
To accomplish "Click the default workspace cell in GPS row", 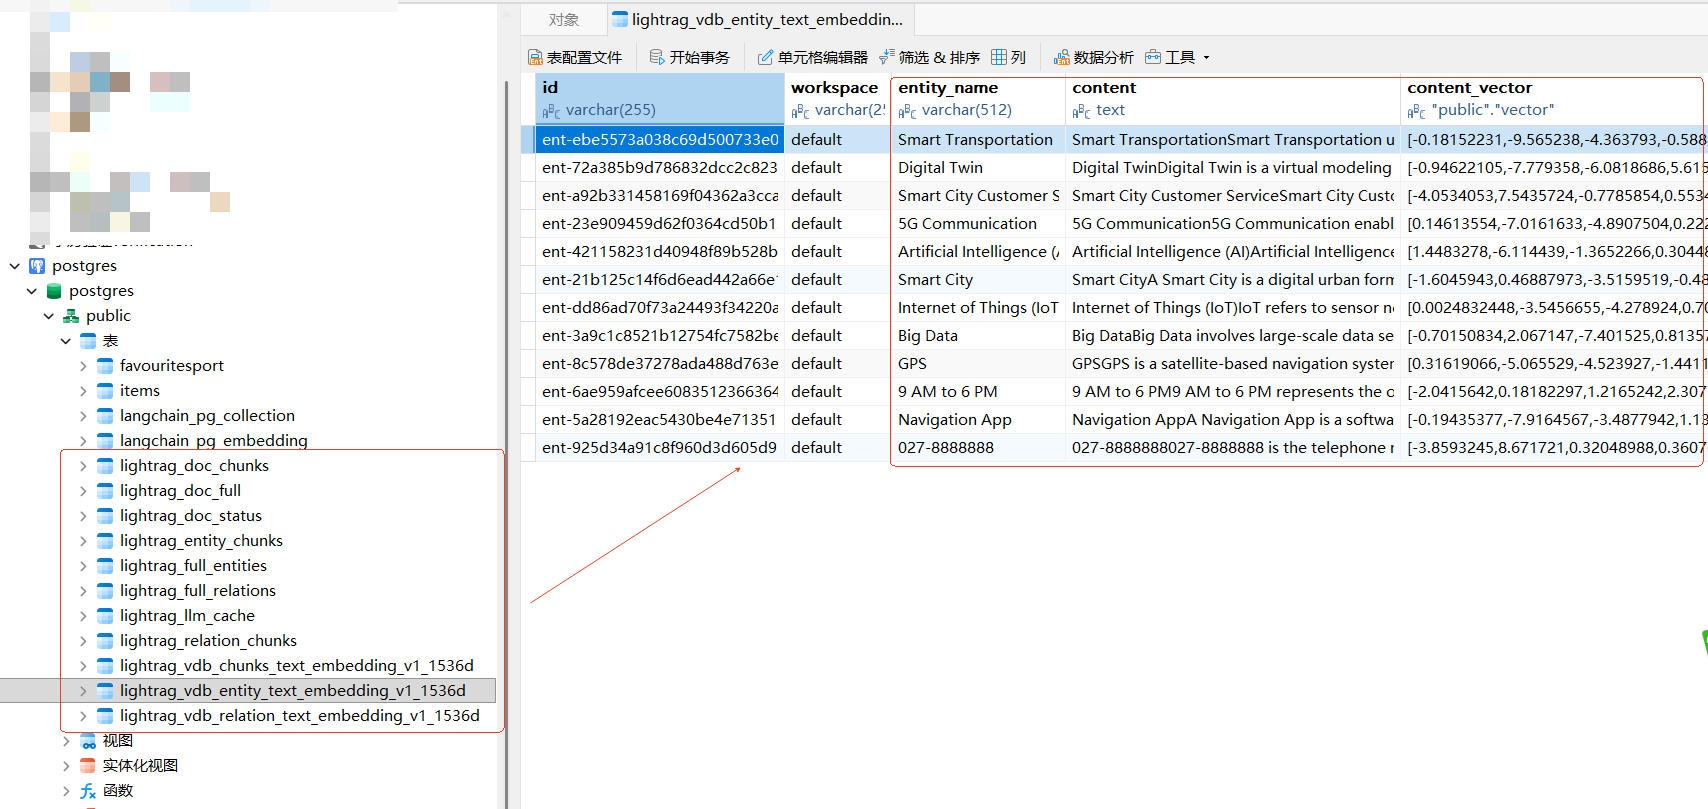I will [837, 364].
